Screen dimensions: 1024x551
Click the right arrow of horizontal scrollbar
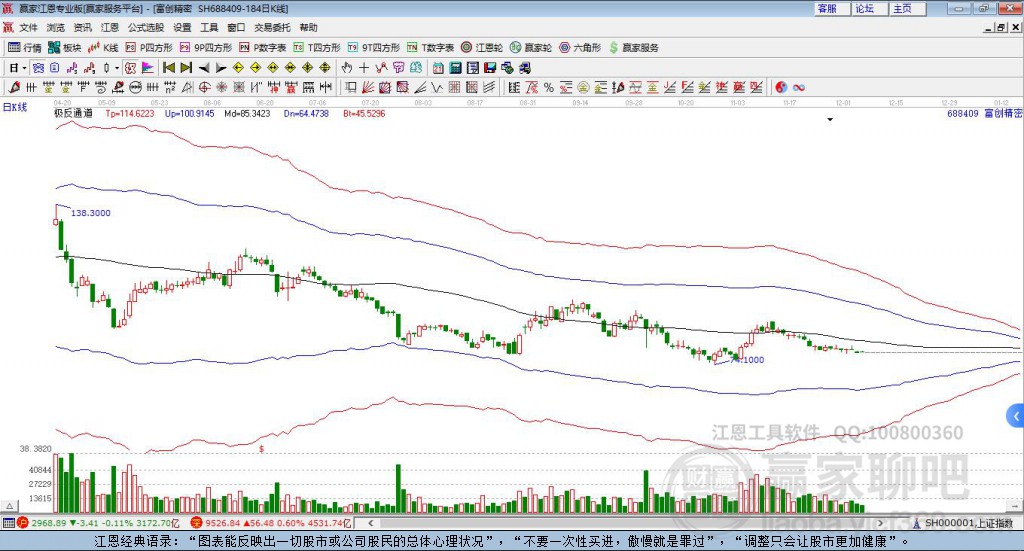880,523
